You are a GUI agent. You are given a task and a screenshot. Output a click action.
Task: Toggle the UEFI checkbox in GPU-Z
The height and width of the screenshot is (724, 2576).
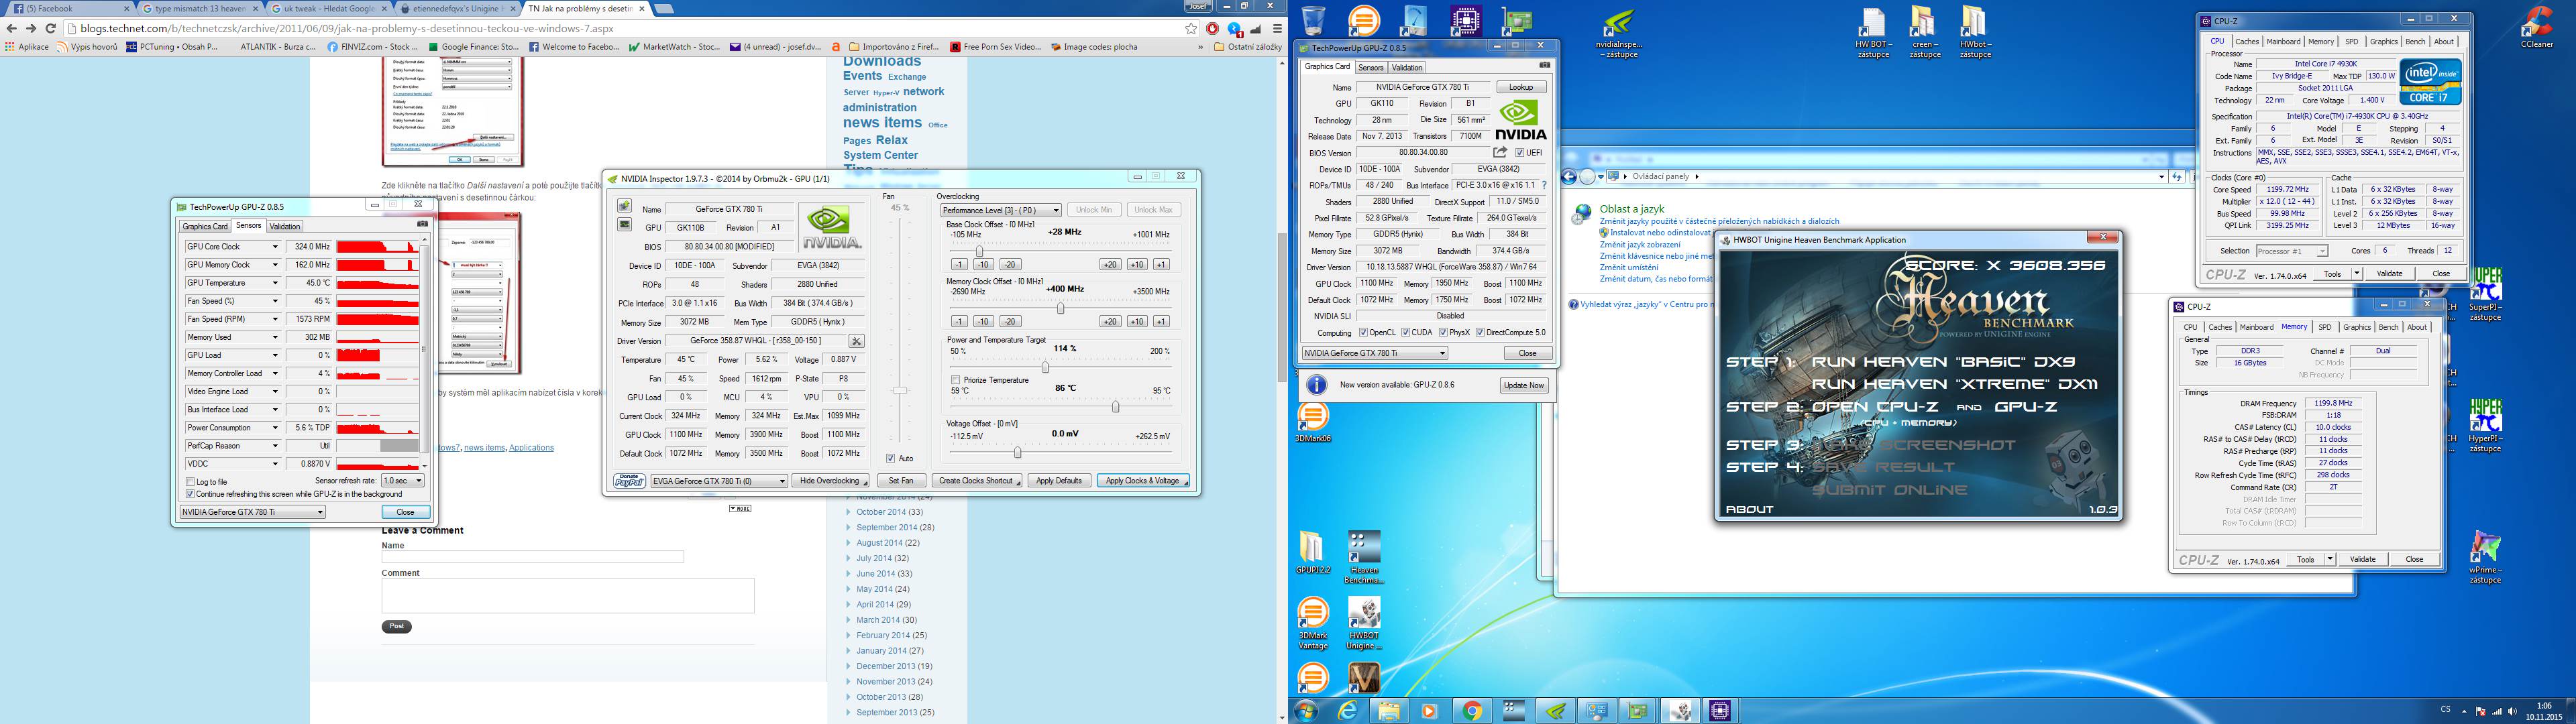1520,153
